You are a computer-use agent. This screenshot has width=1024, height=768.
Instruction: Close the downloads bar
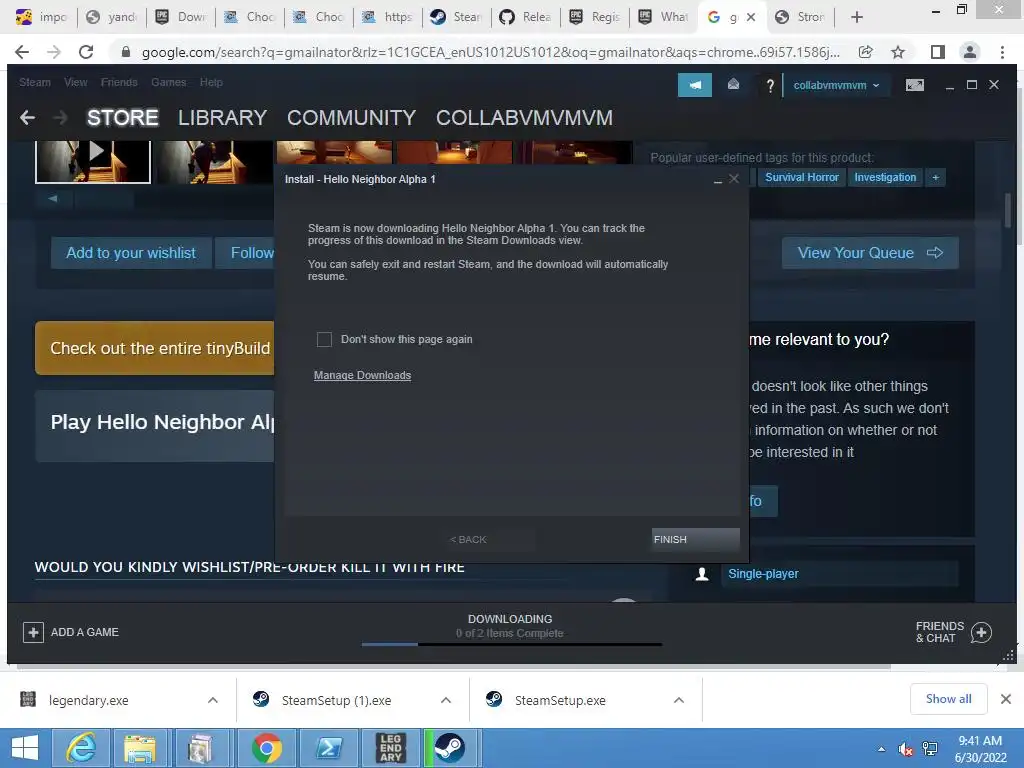(1006, 699)
